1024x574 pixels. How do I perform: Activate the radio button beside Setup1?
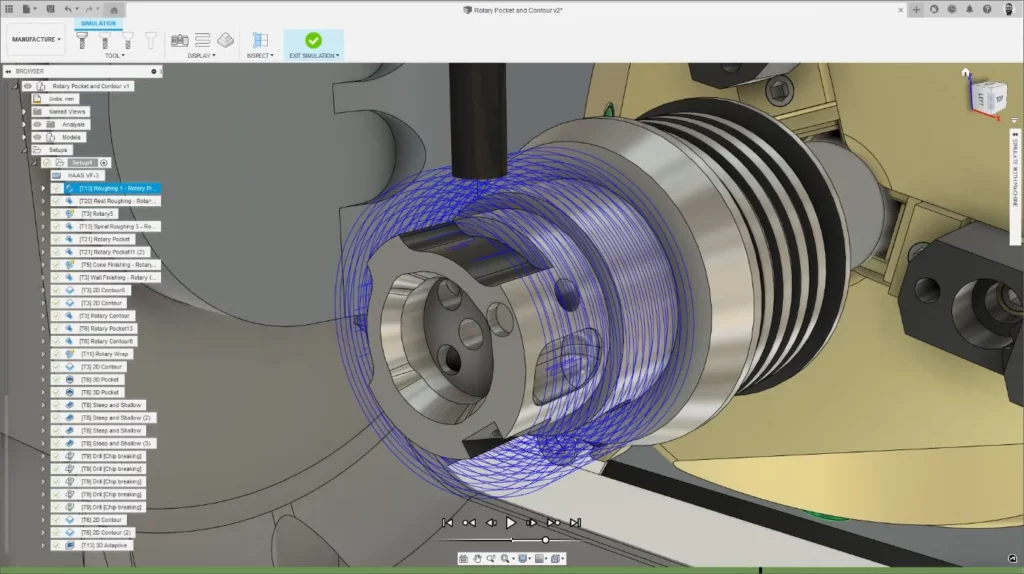(x=104, y=162)
